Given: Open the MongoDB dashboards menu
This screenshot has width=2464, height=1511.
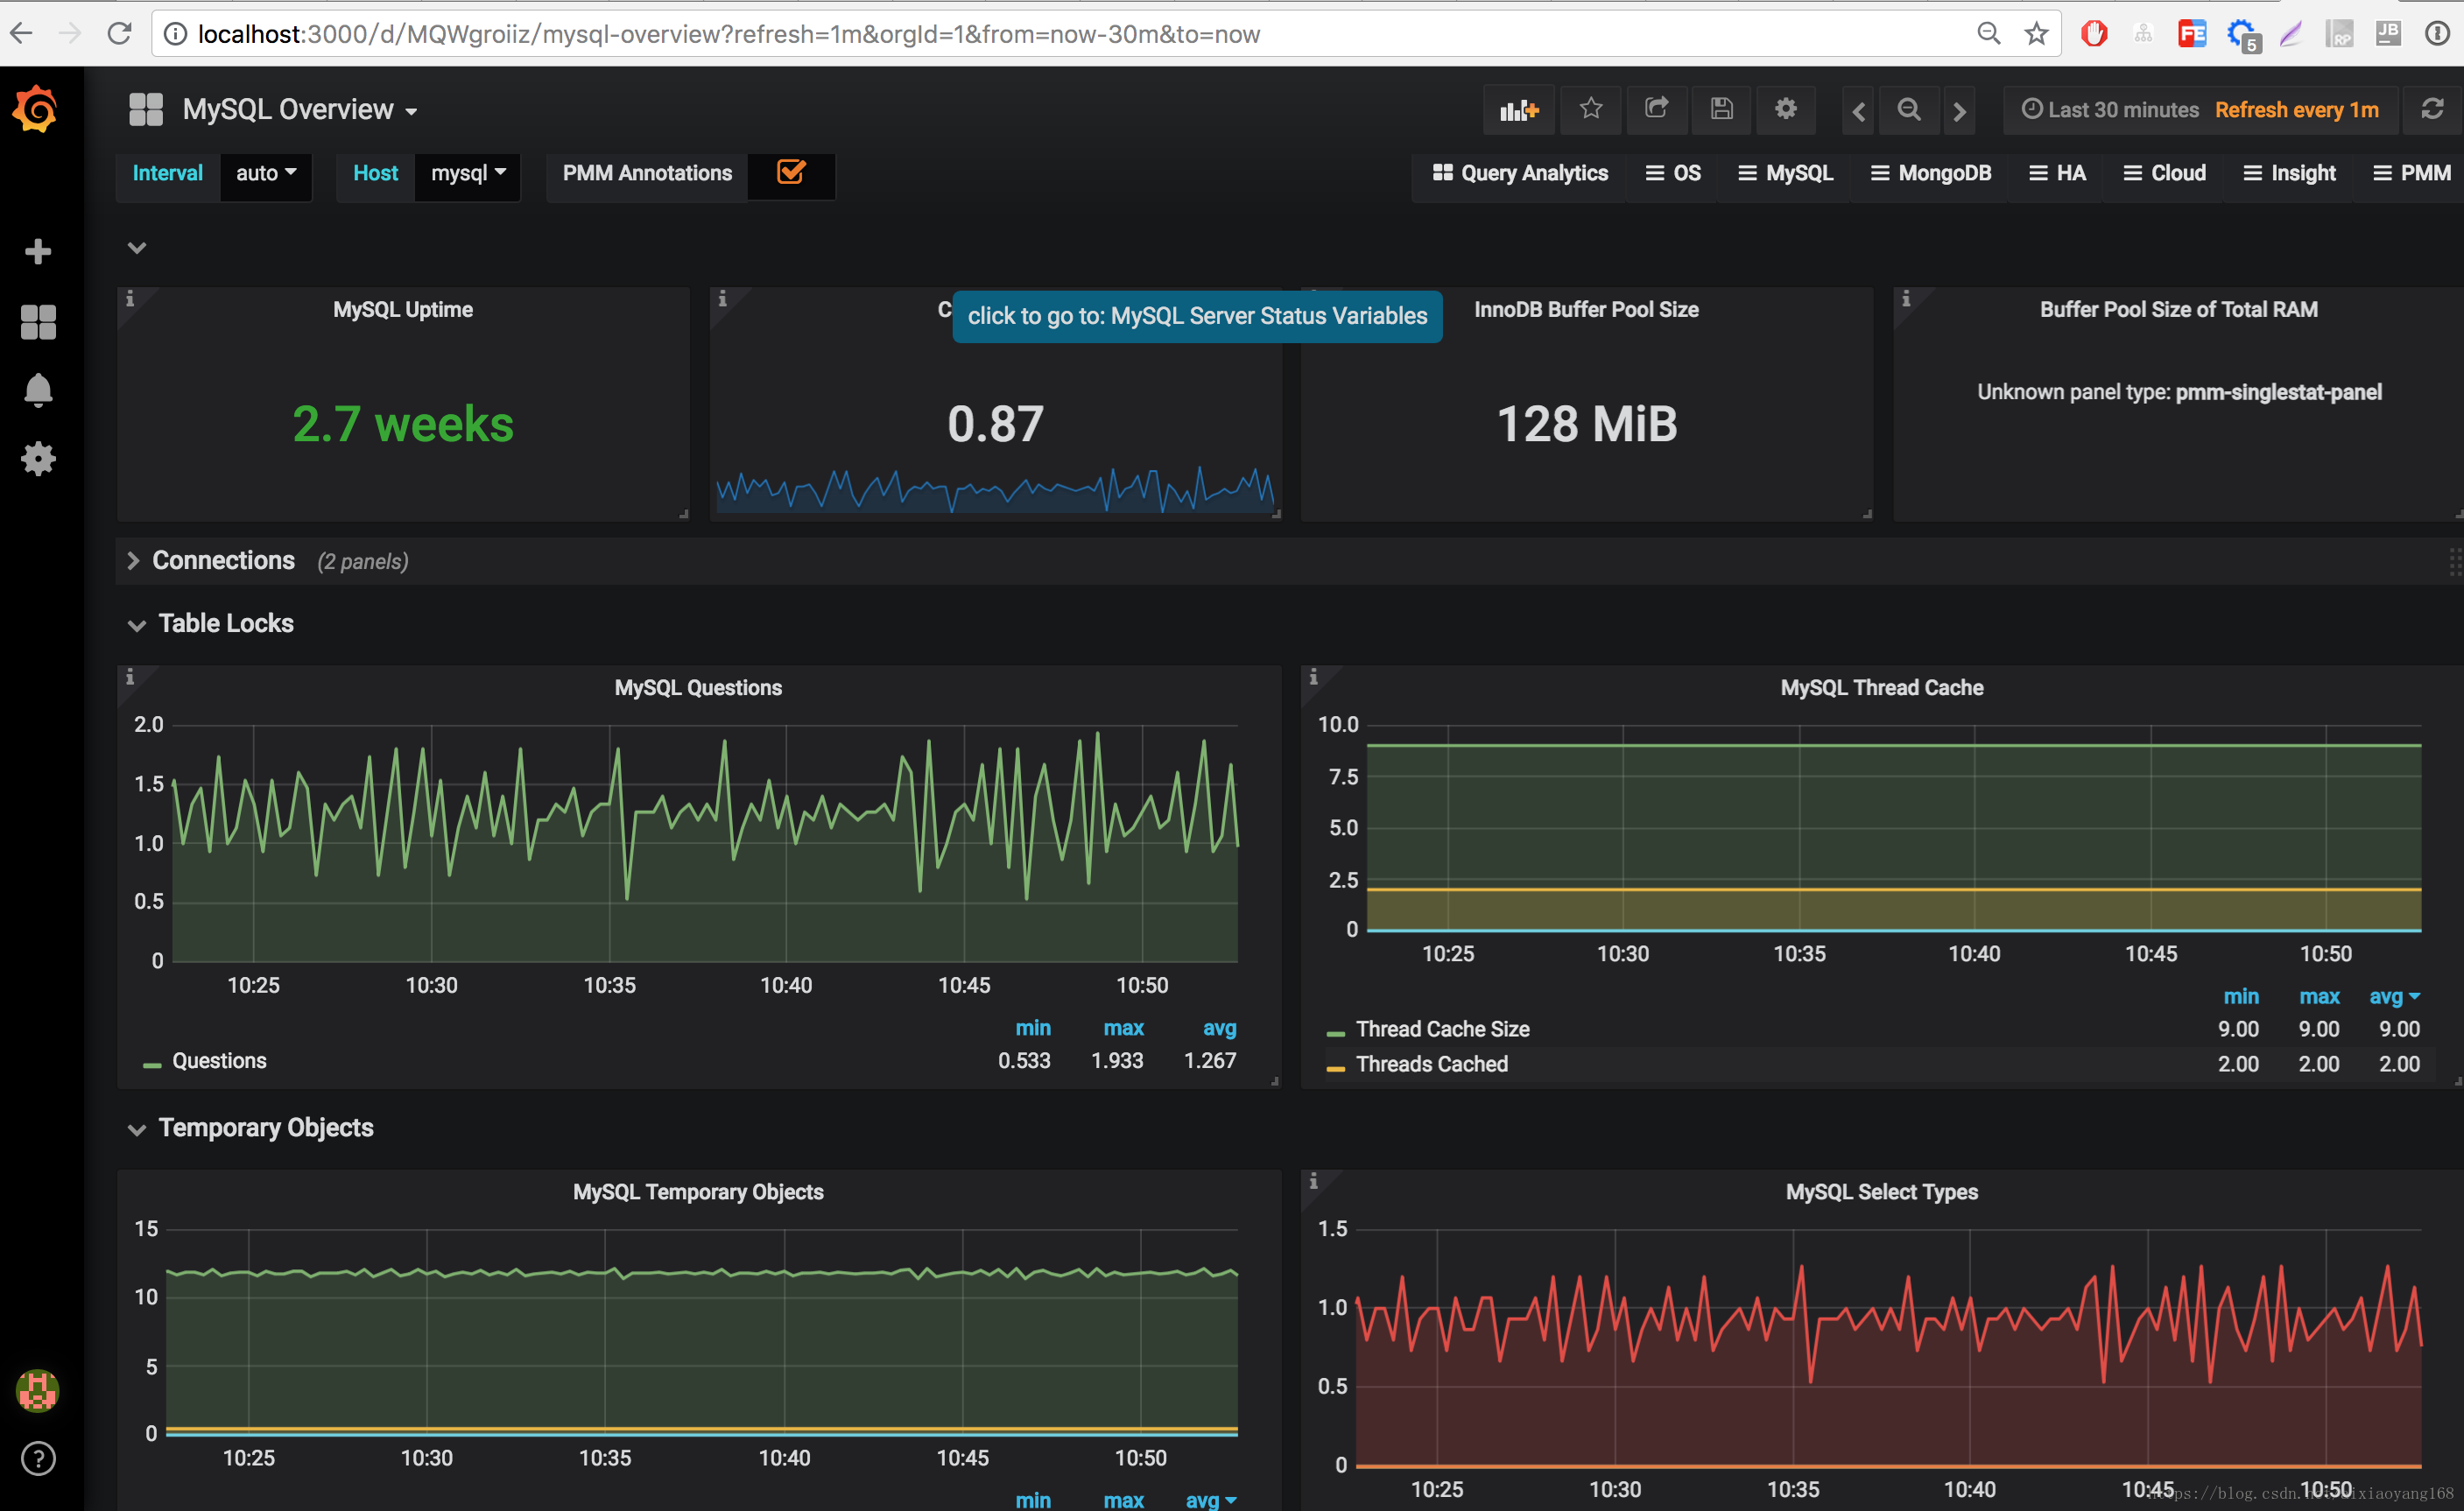Looking at the screenshot, I should tap(1930, 173).
